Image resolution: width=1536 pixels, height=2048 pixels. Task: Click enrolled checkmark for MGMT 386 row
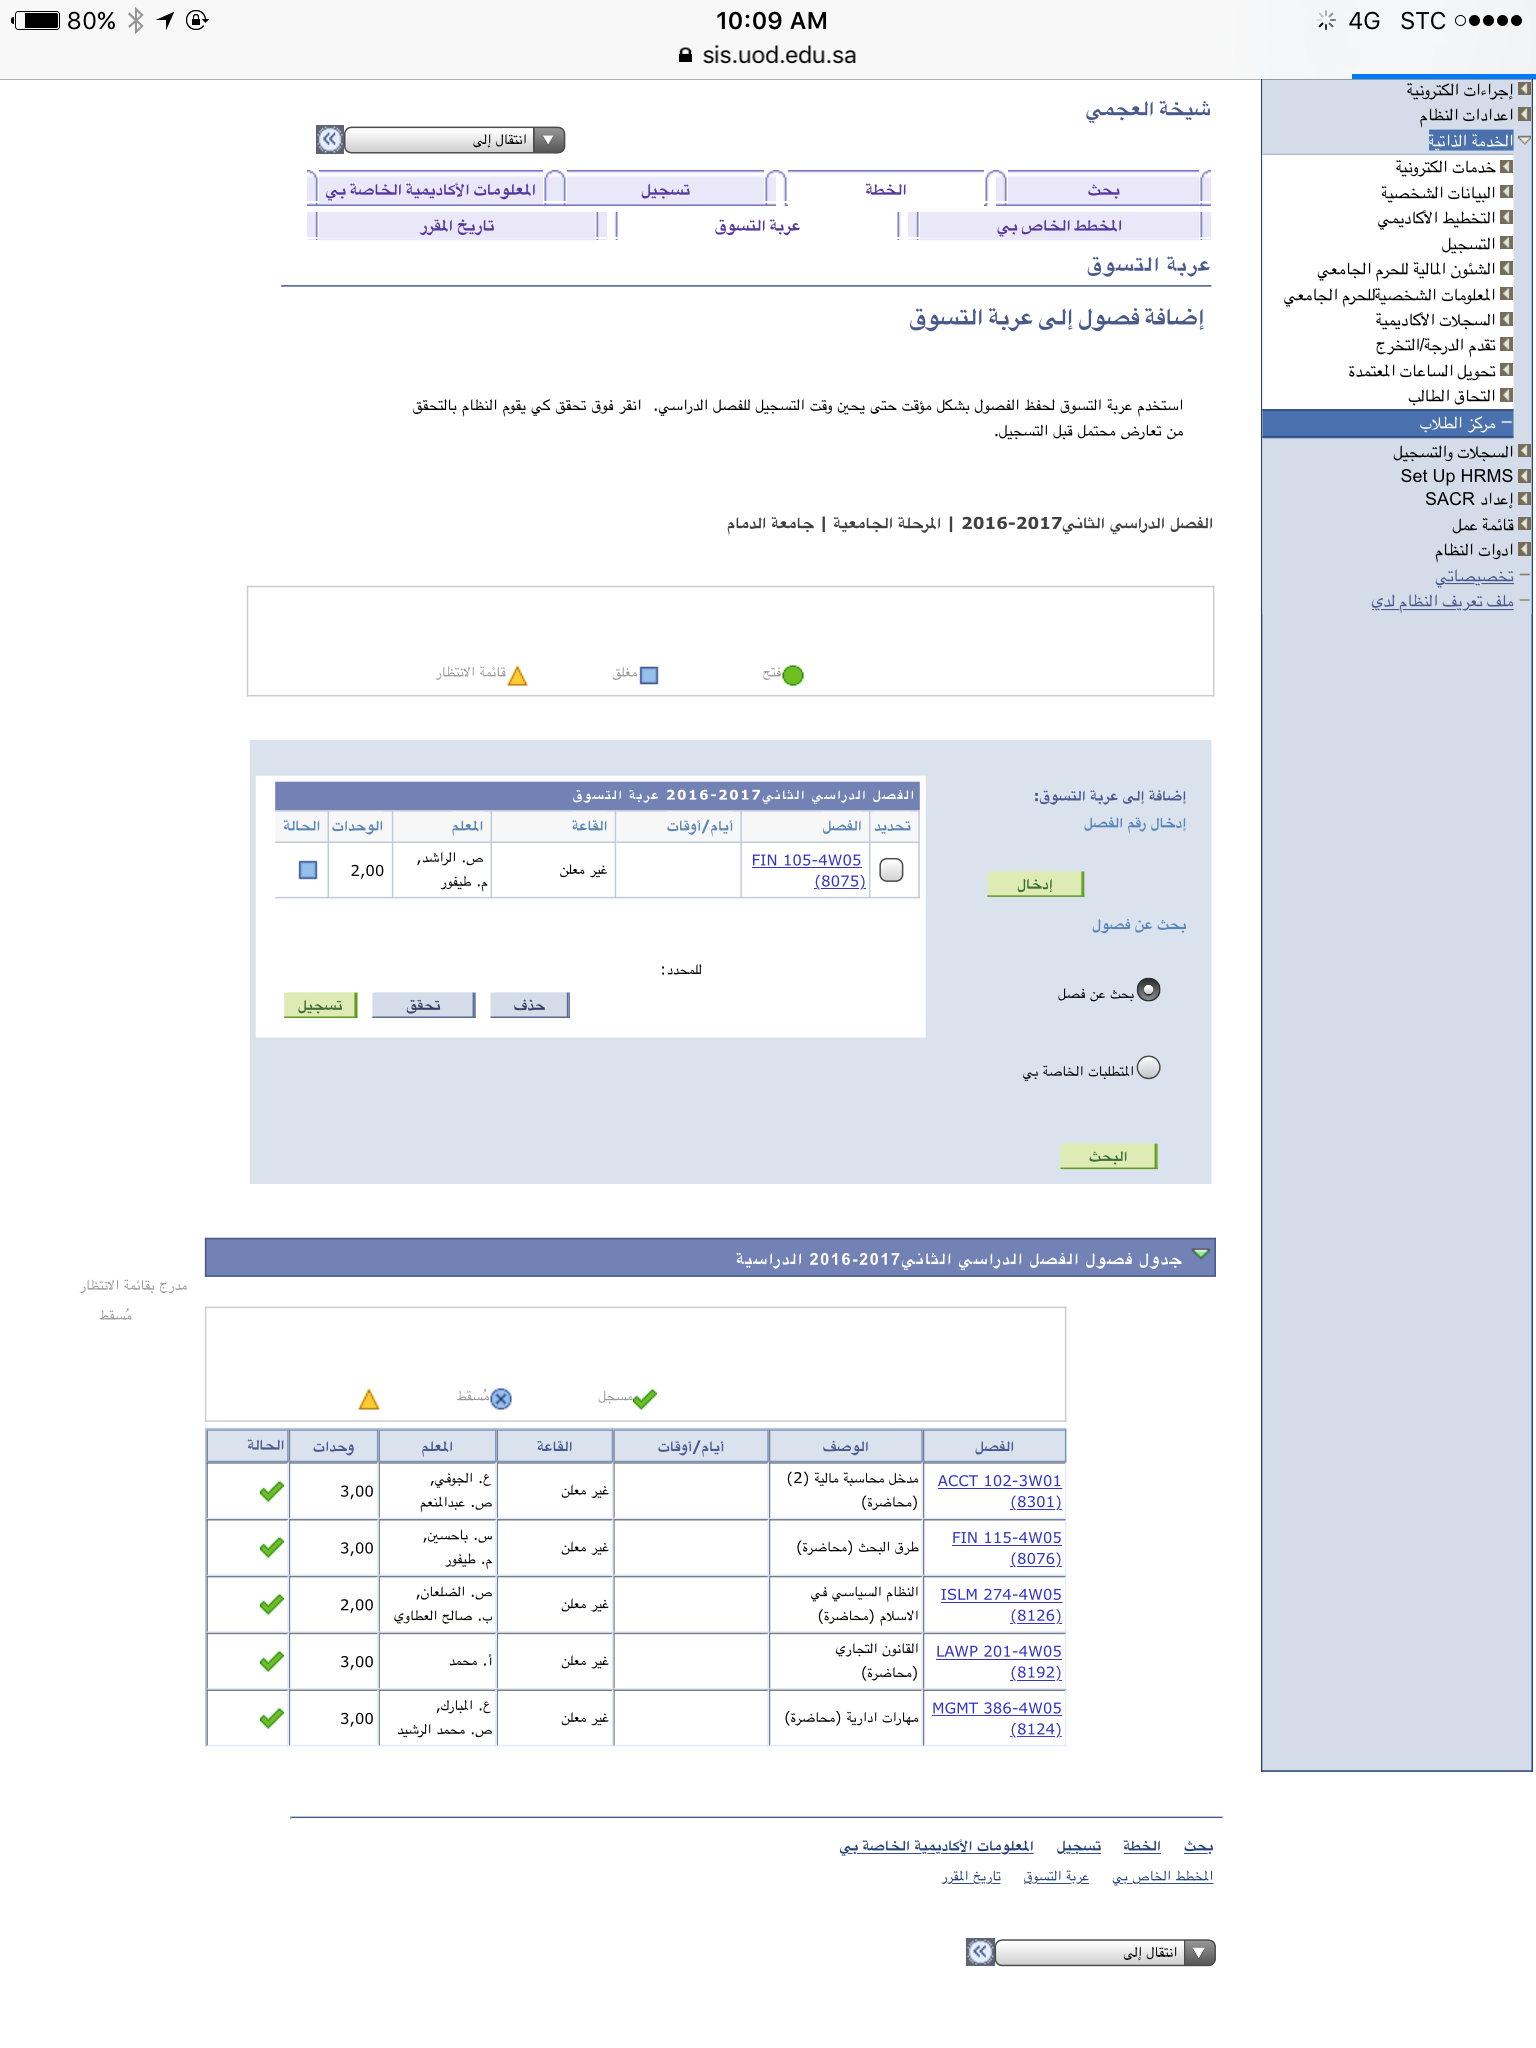[x=271, y=1718]
